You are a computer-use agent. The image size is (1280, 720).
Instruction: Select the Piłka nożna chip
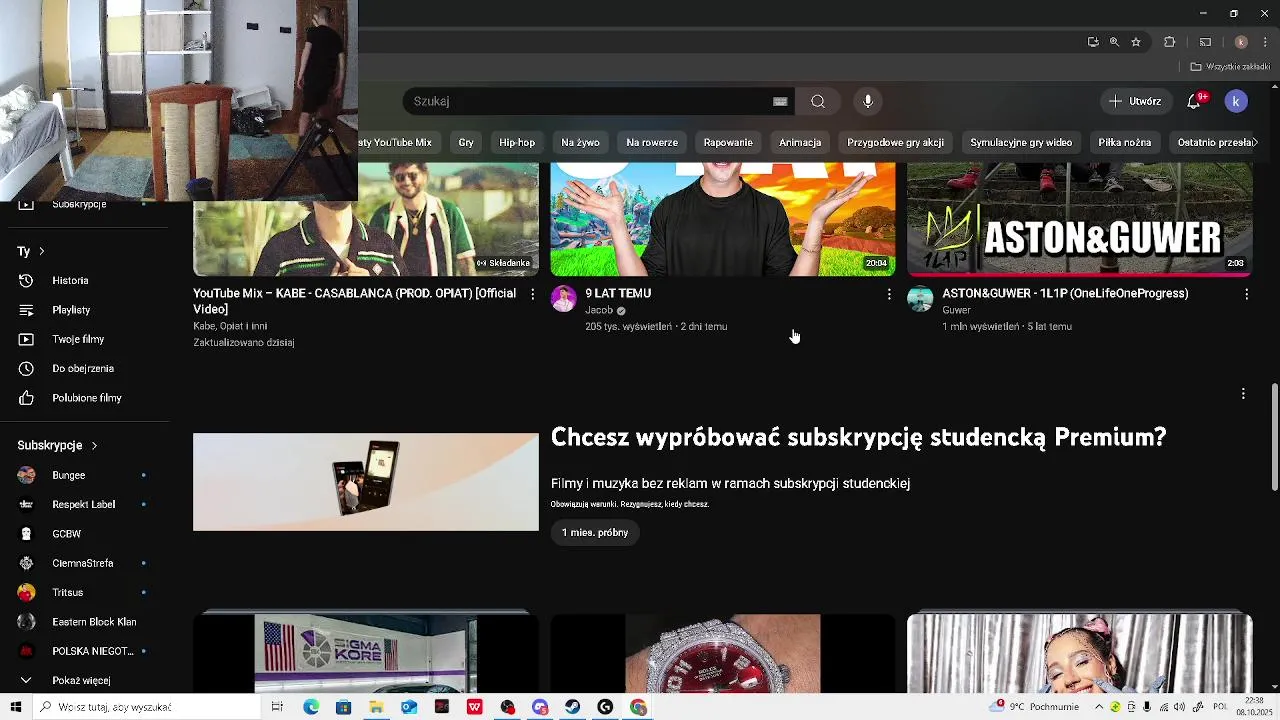point(1124,142)
